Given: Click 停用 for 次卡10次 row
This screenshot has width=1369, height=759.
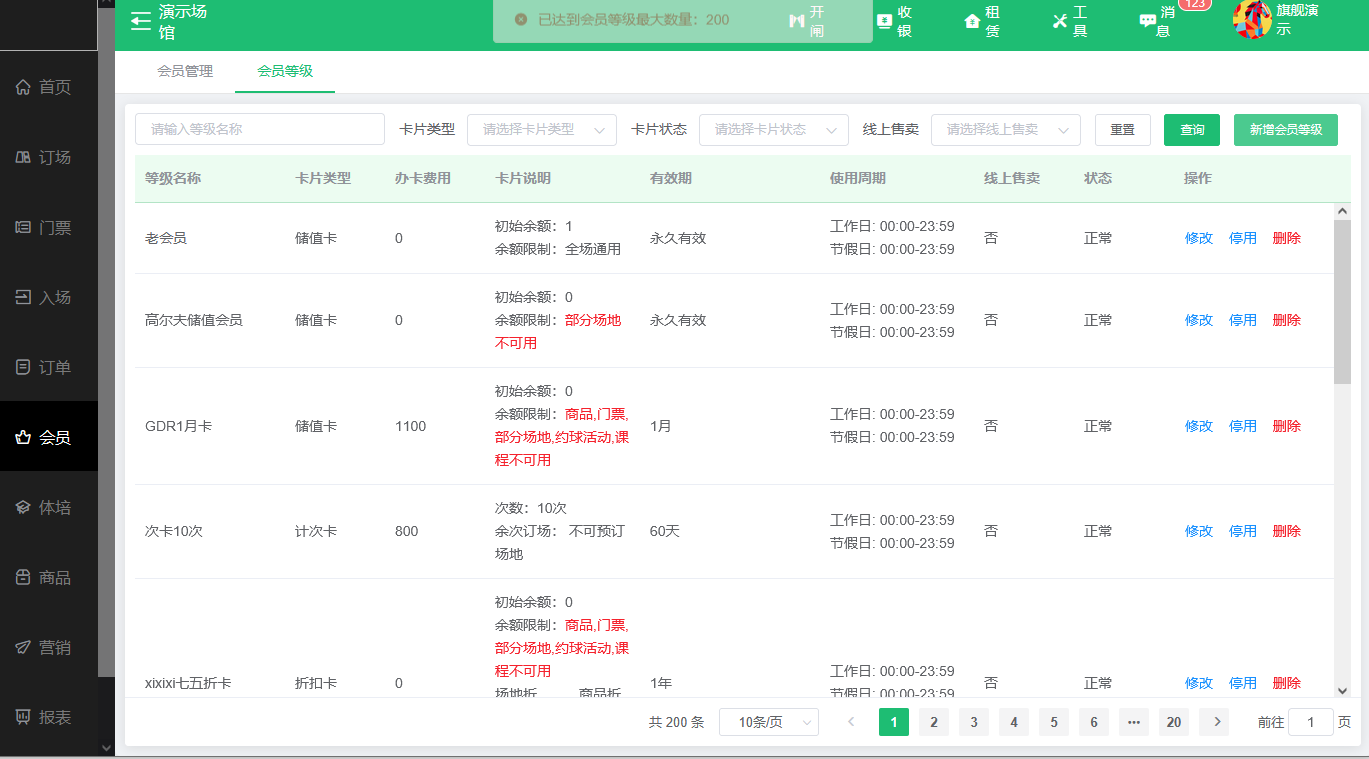Looking at the screenshot, I should [1243, 531].
